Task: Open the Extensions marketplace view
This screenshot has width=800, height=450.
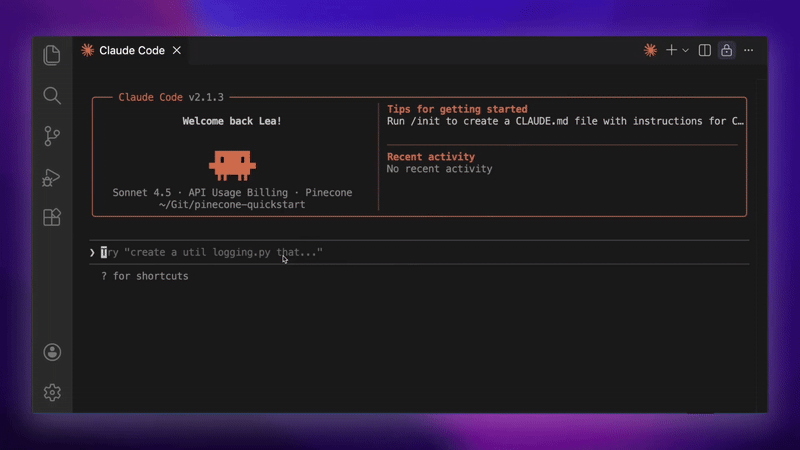Action: tap(52, 217)
